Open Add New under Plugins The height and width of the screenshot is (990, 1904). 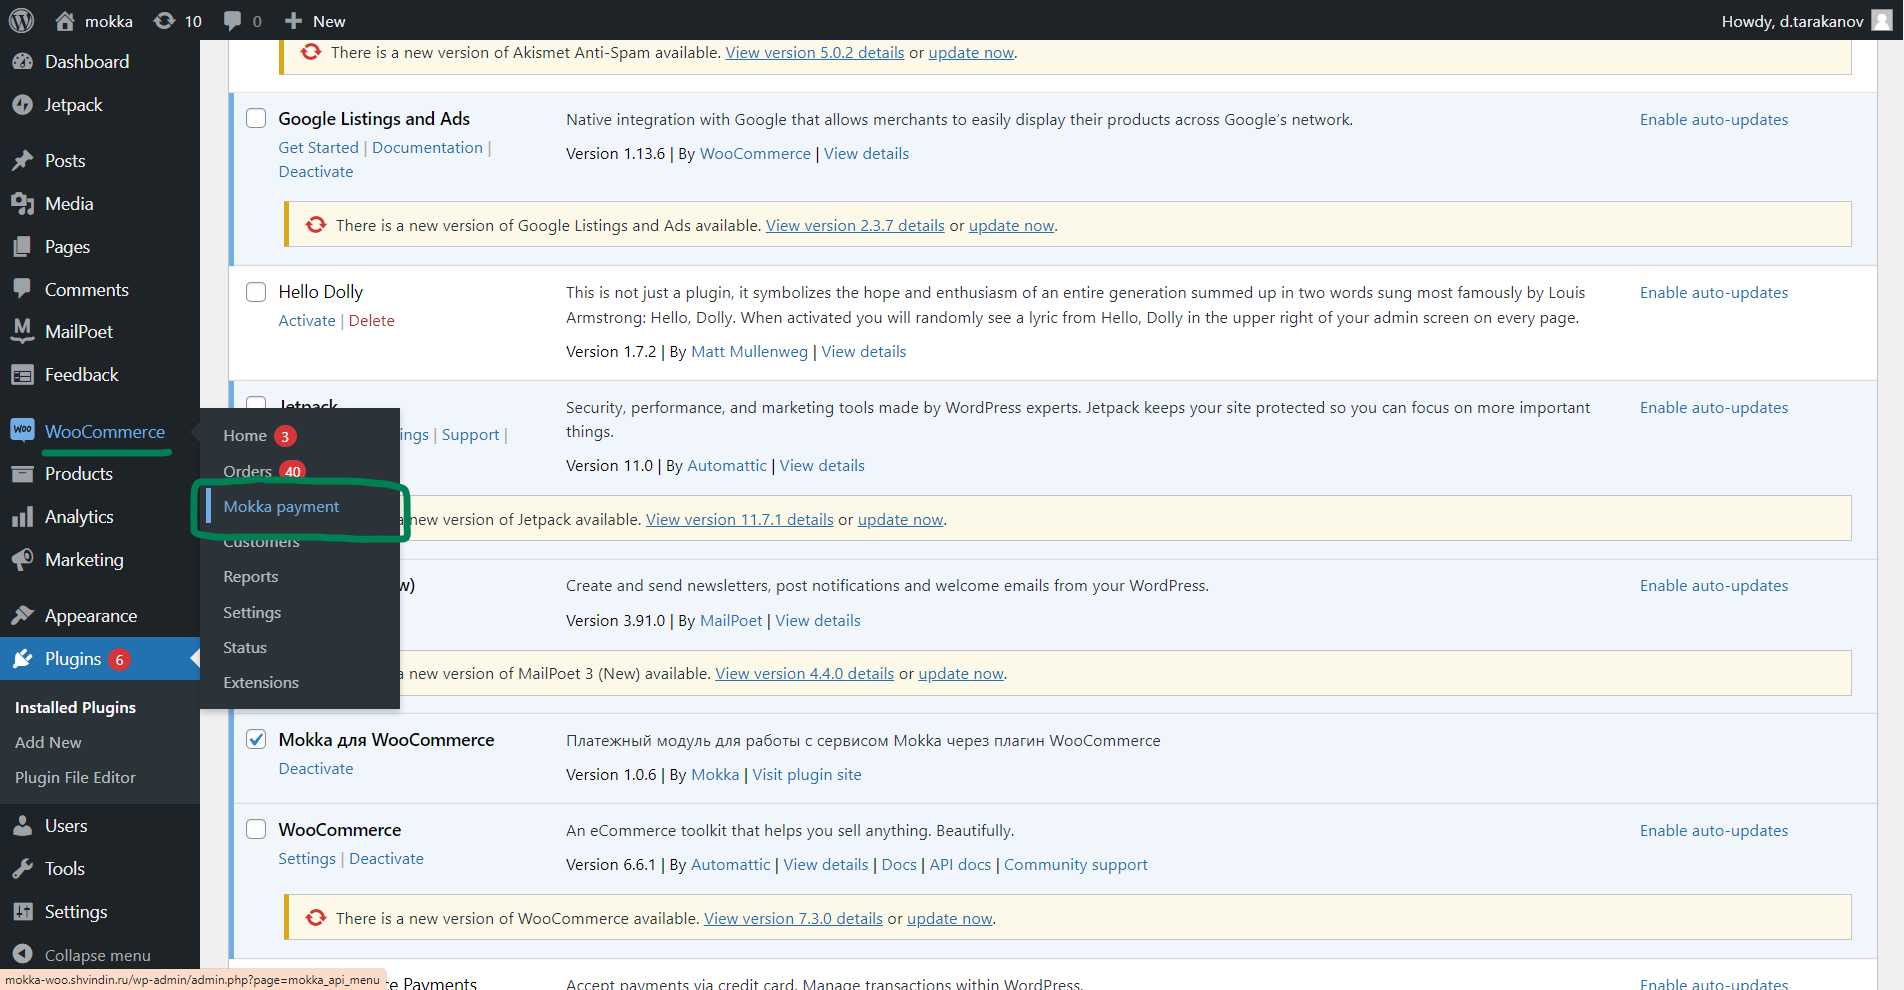48,743
